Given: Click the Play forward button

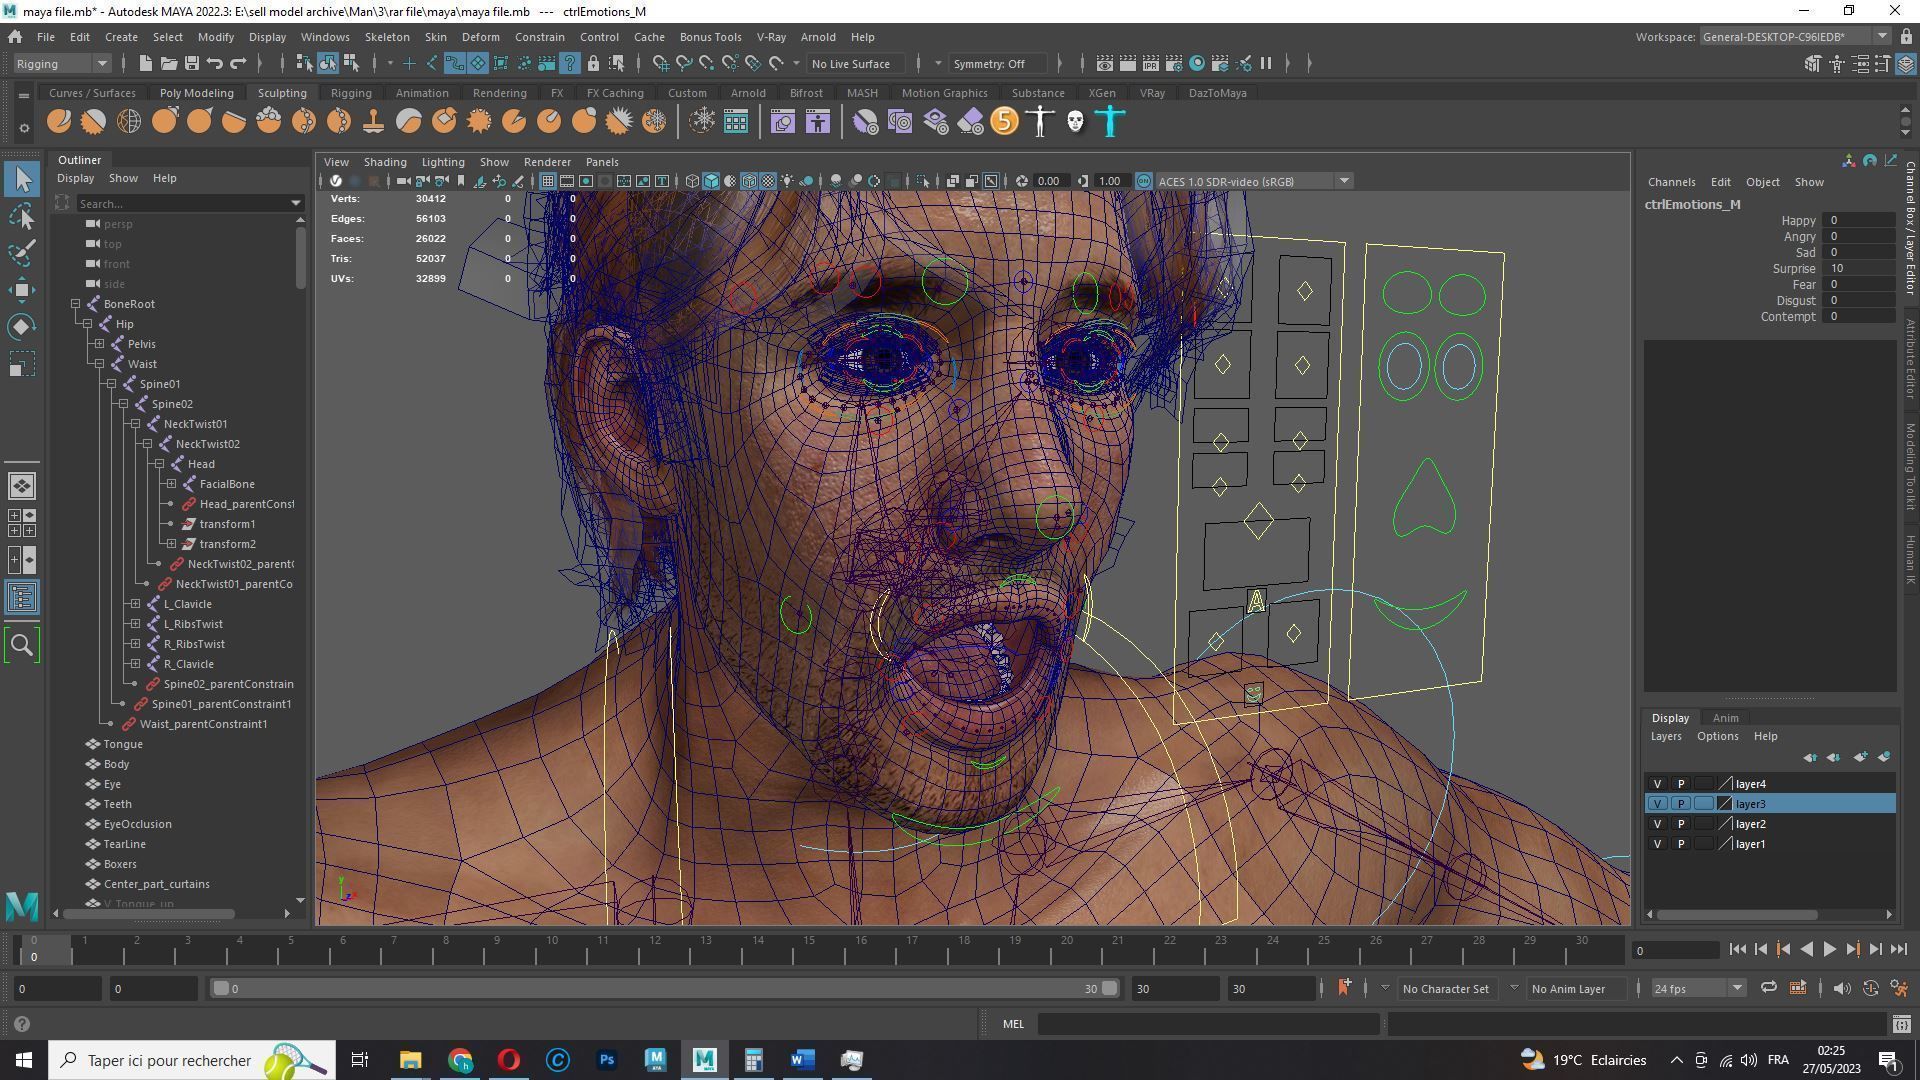Looking at the screenshot, I should [x=1829, y=950].
